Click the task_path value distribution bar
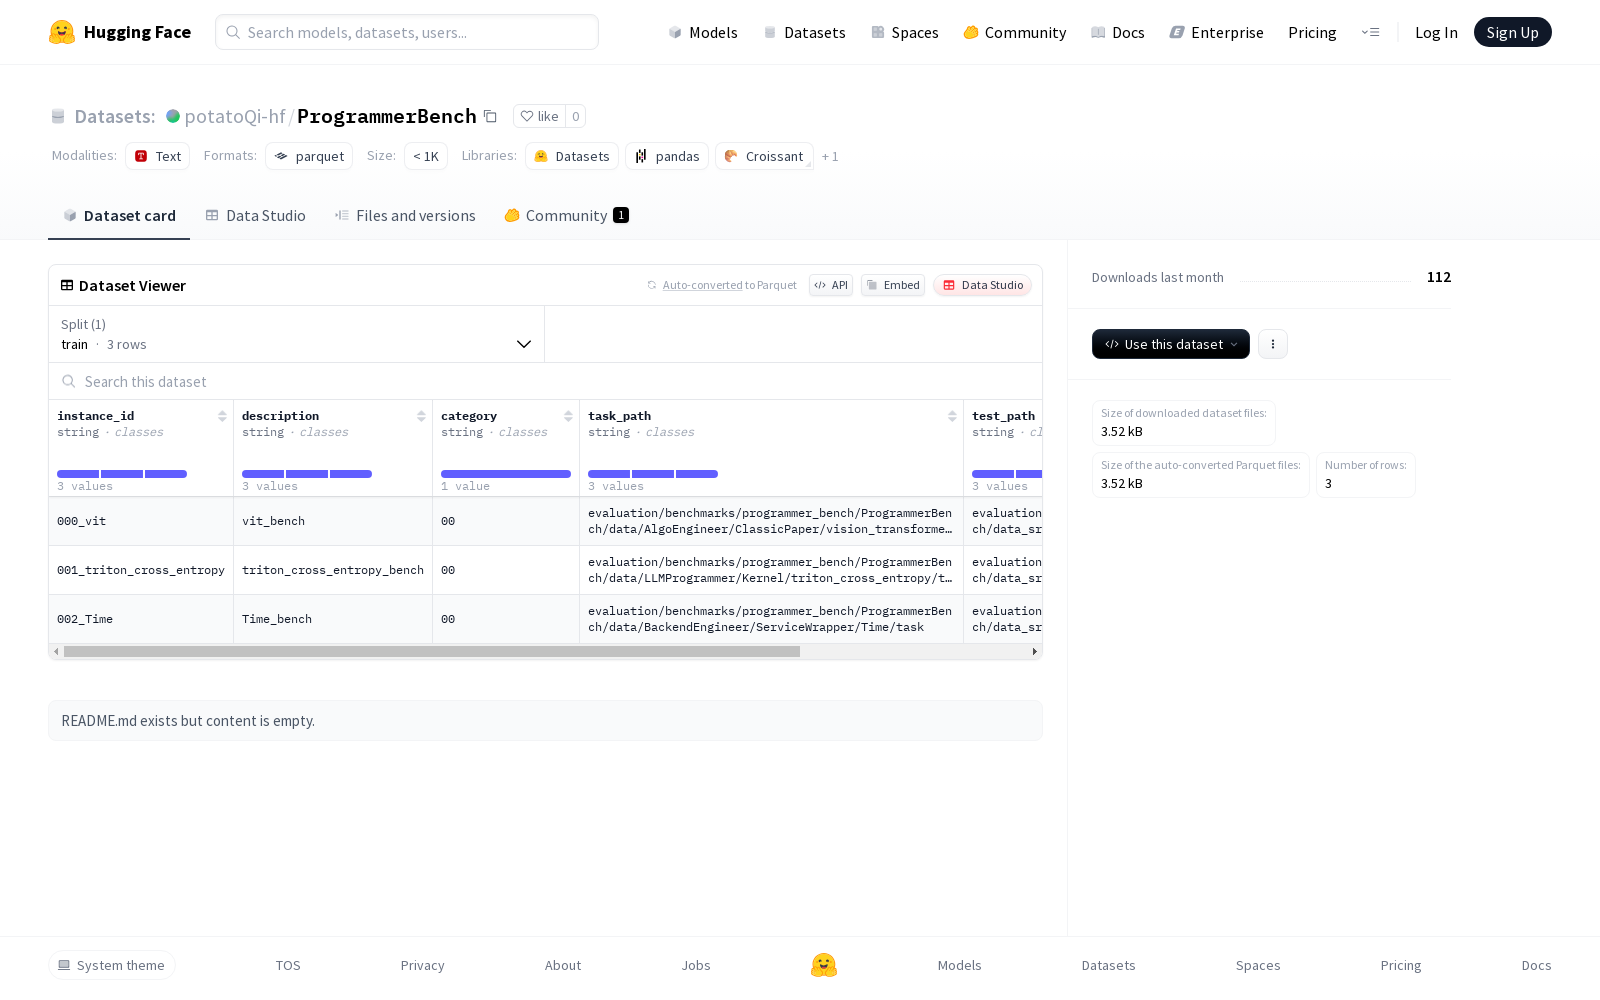This screenshot has height=1000, width=1600. pyautogui.click(x=653, y=474)
